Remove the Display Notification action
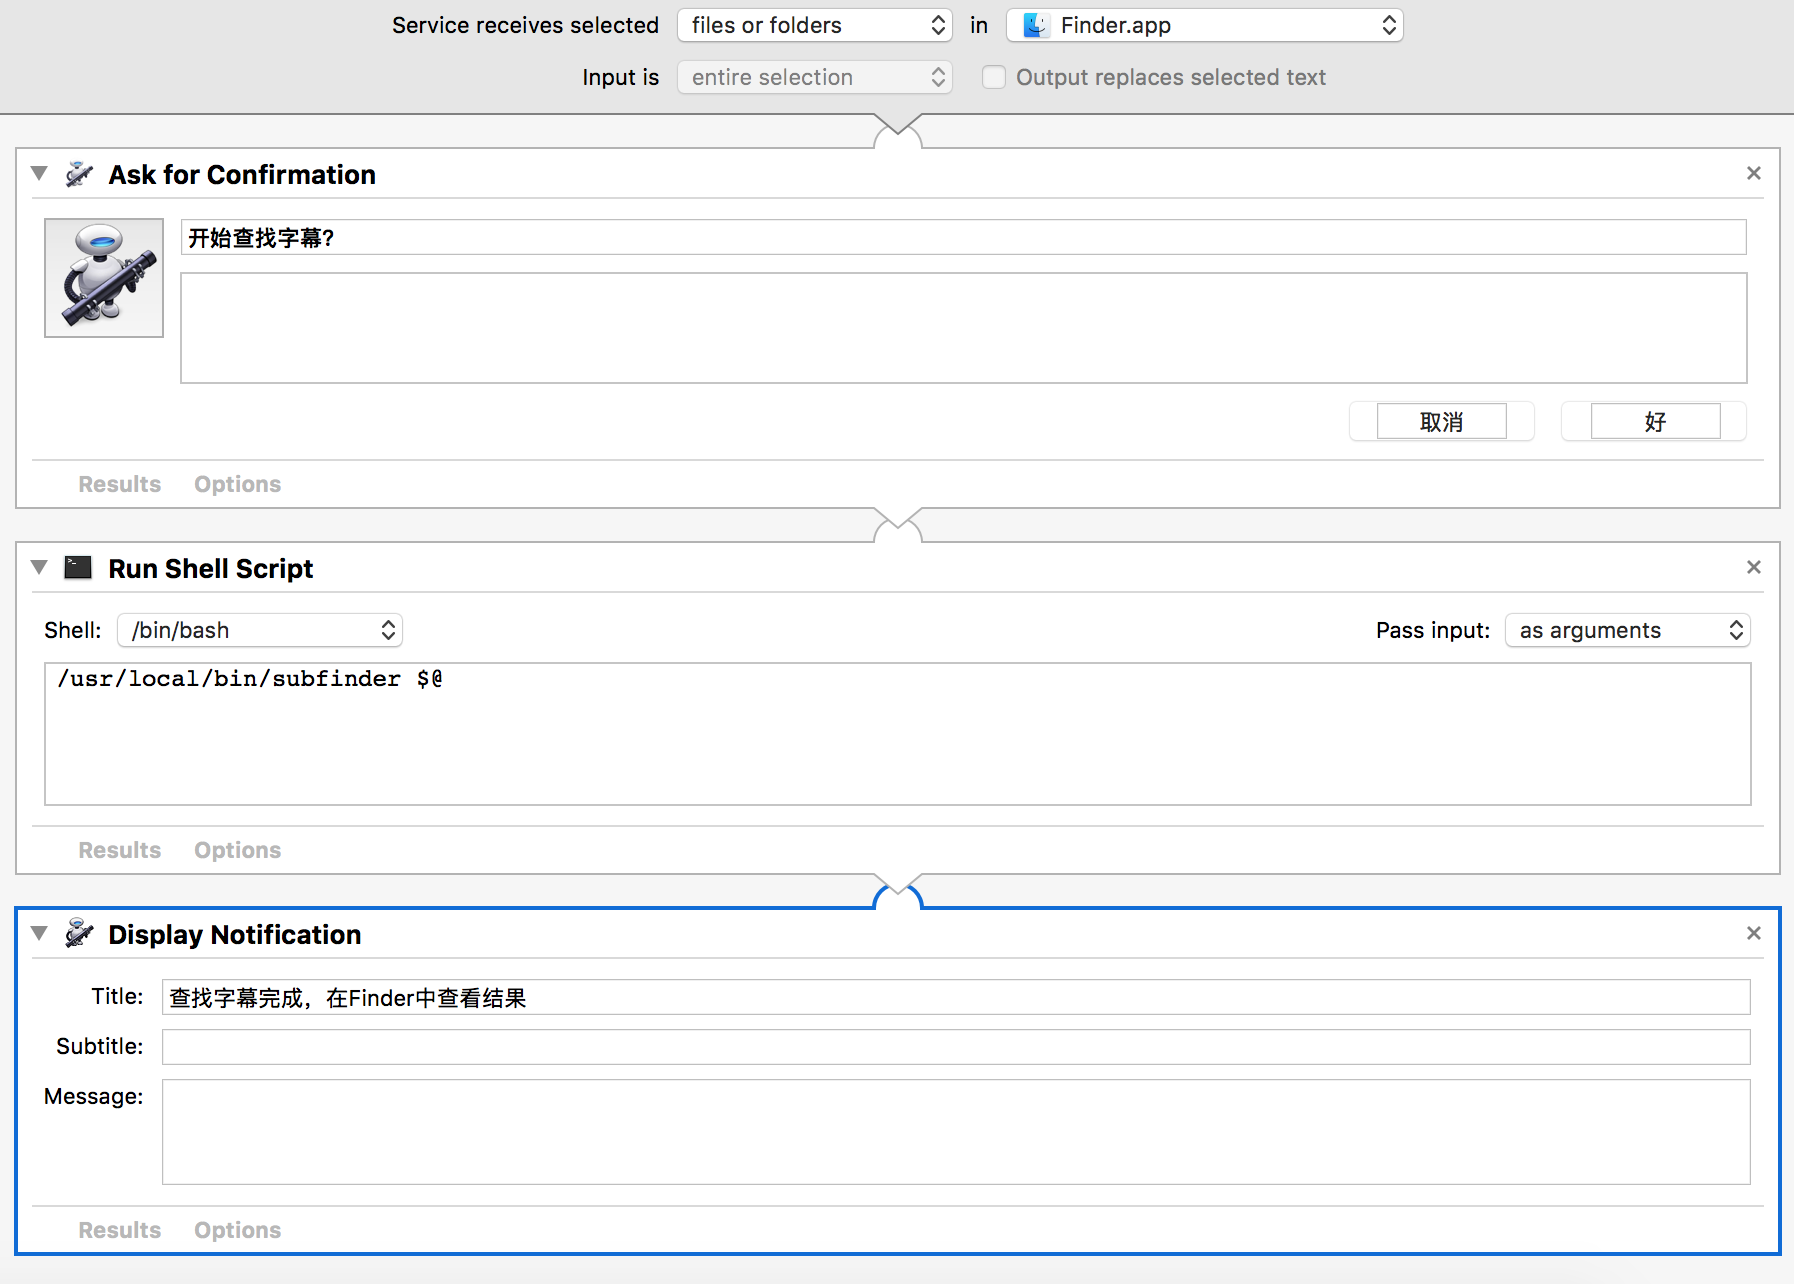1794x1284 pixels. pyautogui.click(x=1754, y=933)
